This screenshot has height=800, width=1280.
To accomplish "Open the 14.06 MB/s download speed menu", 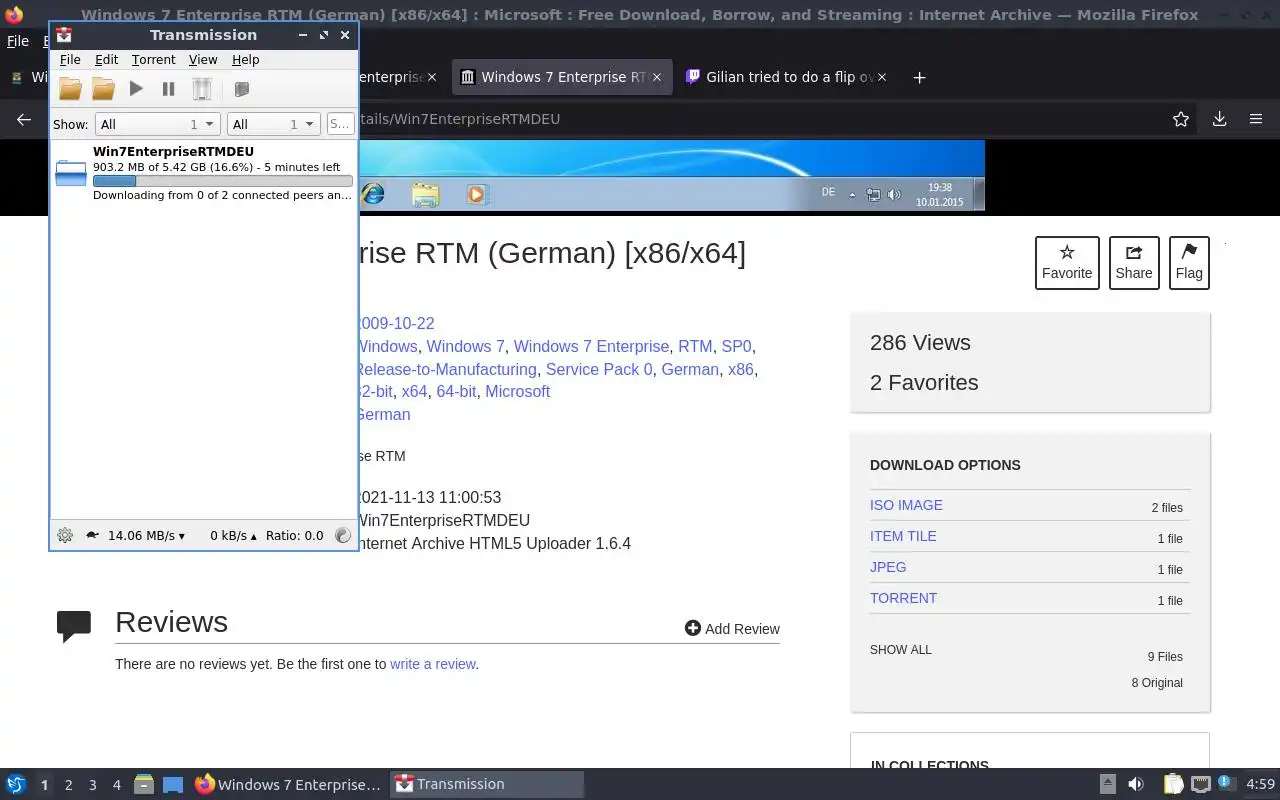I will coord(146,535).
